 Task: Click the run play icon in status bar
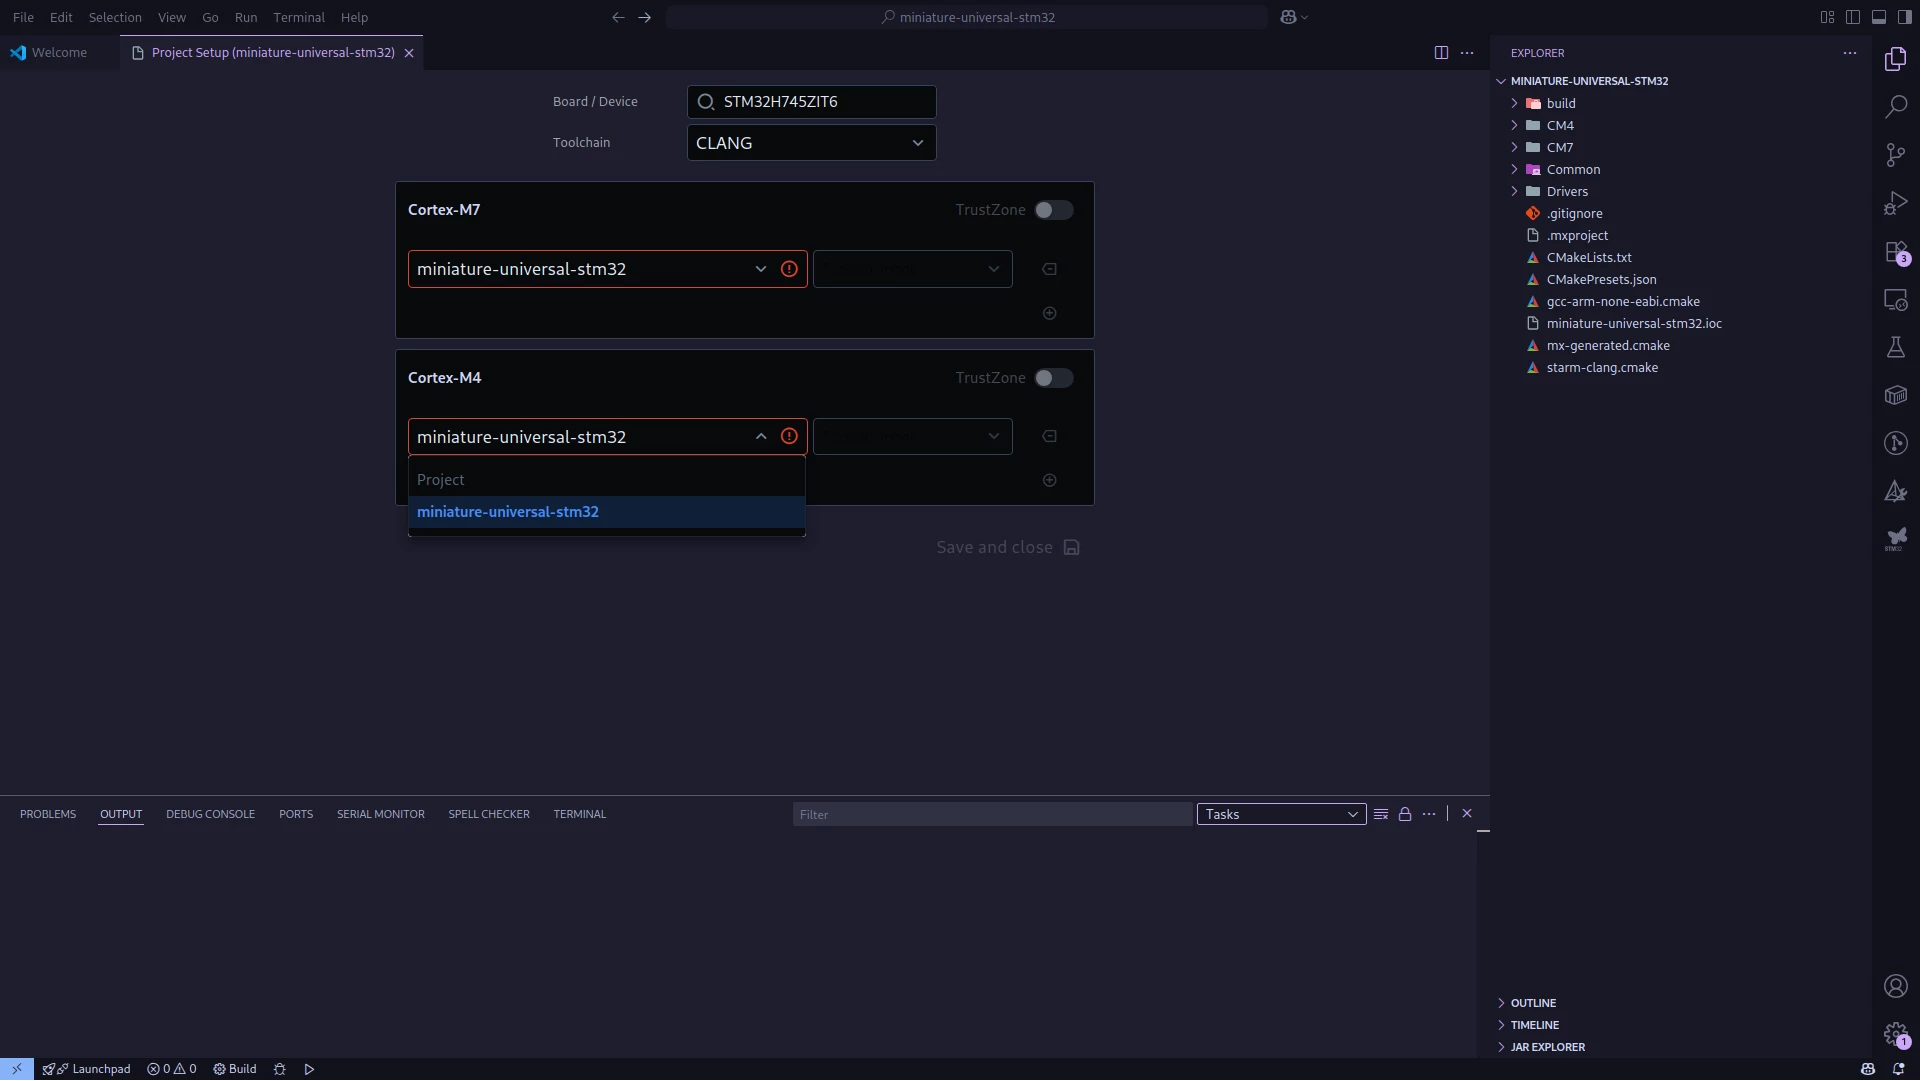pyautogui.click(x=310, y=1069)
